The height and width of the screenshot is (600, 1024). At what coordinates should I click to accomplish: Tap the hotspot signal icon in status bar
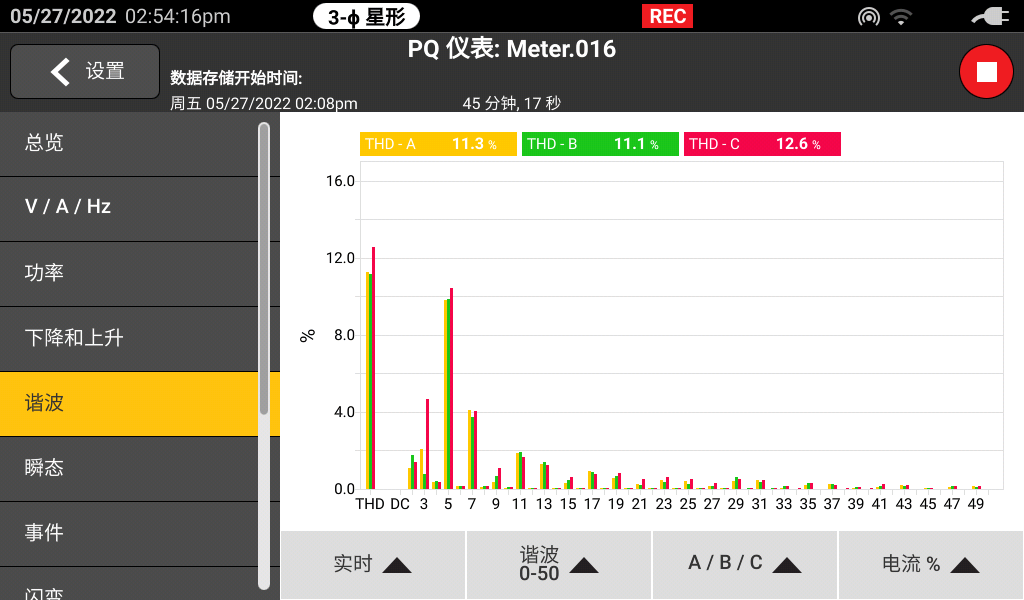coord(869,16)
